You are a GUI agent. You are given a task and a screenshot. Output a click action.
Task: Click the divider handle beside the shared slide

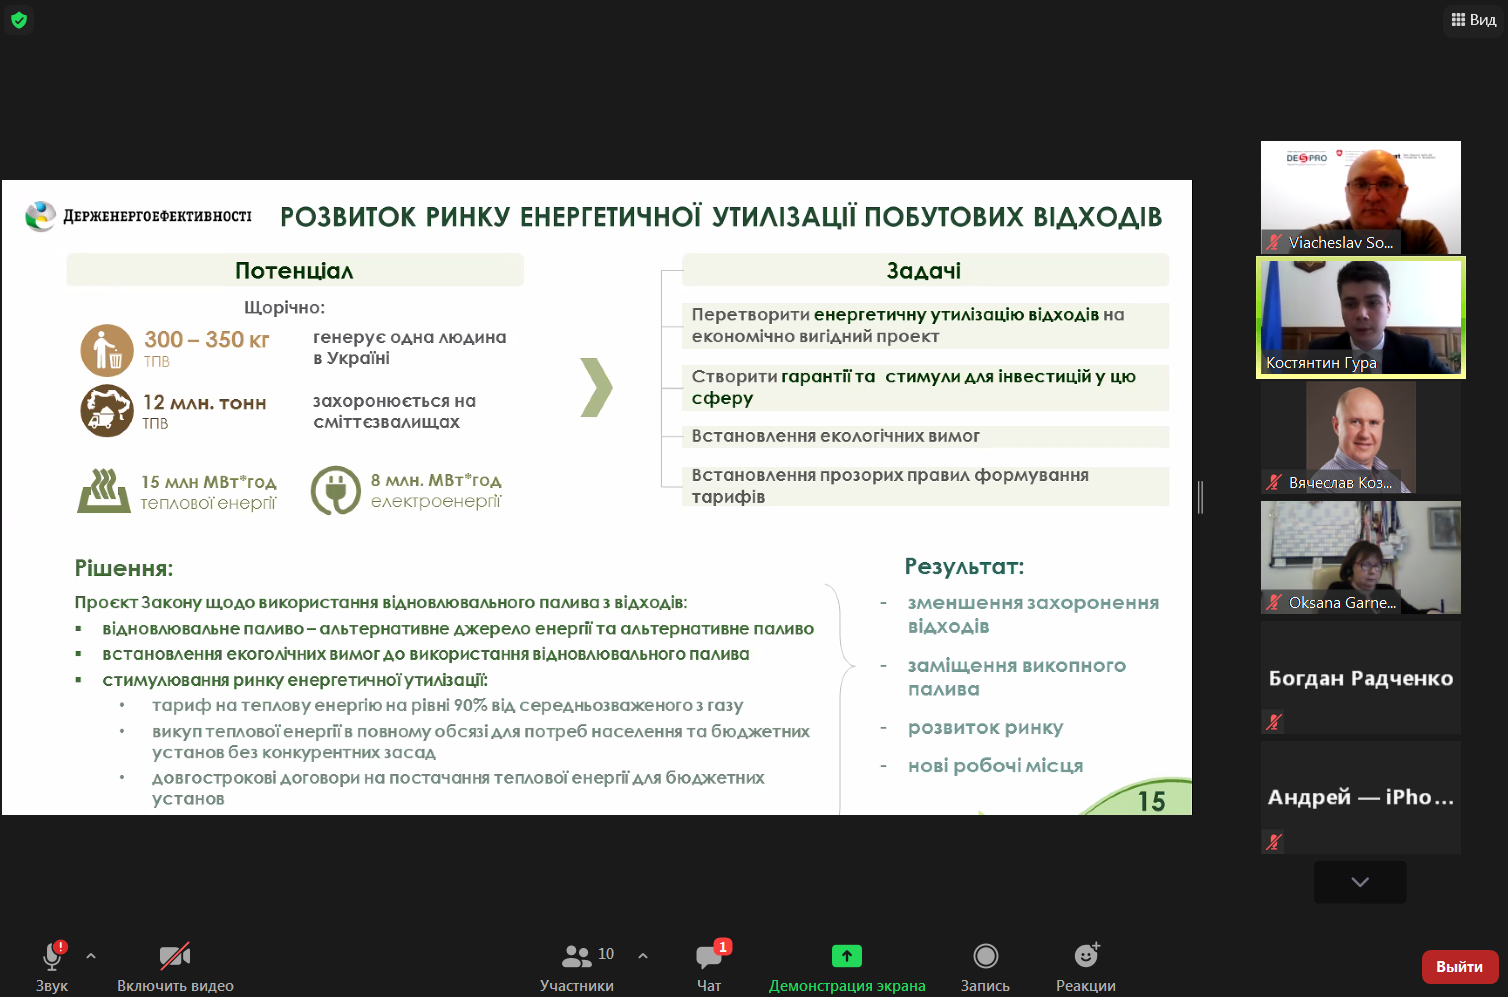[x=1200, y=497]
